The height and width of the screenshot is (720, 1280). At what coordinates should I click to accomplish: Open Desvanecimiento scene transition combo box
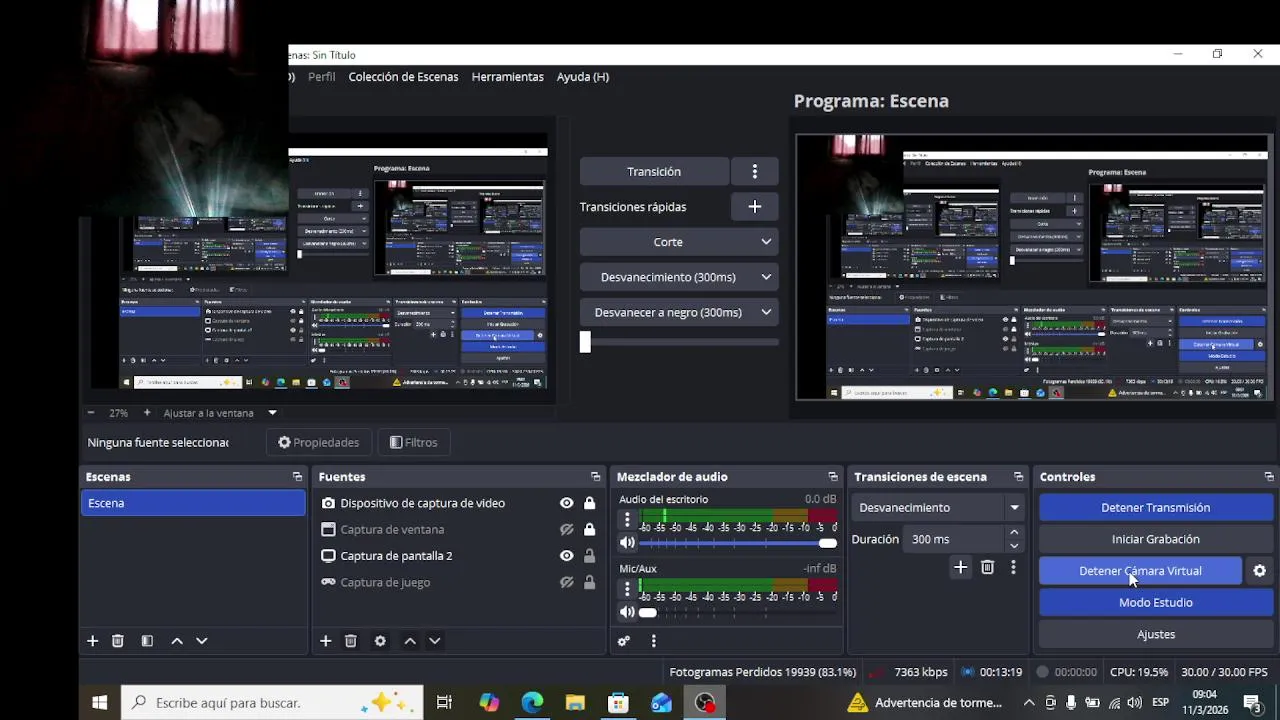pyautogui.click(x=938, y=508)
